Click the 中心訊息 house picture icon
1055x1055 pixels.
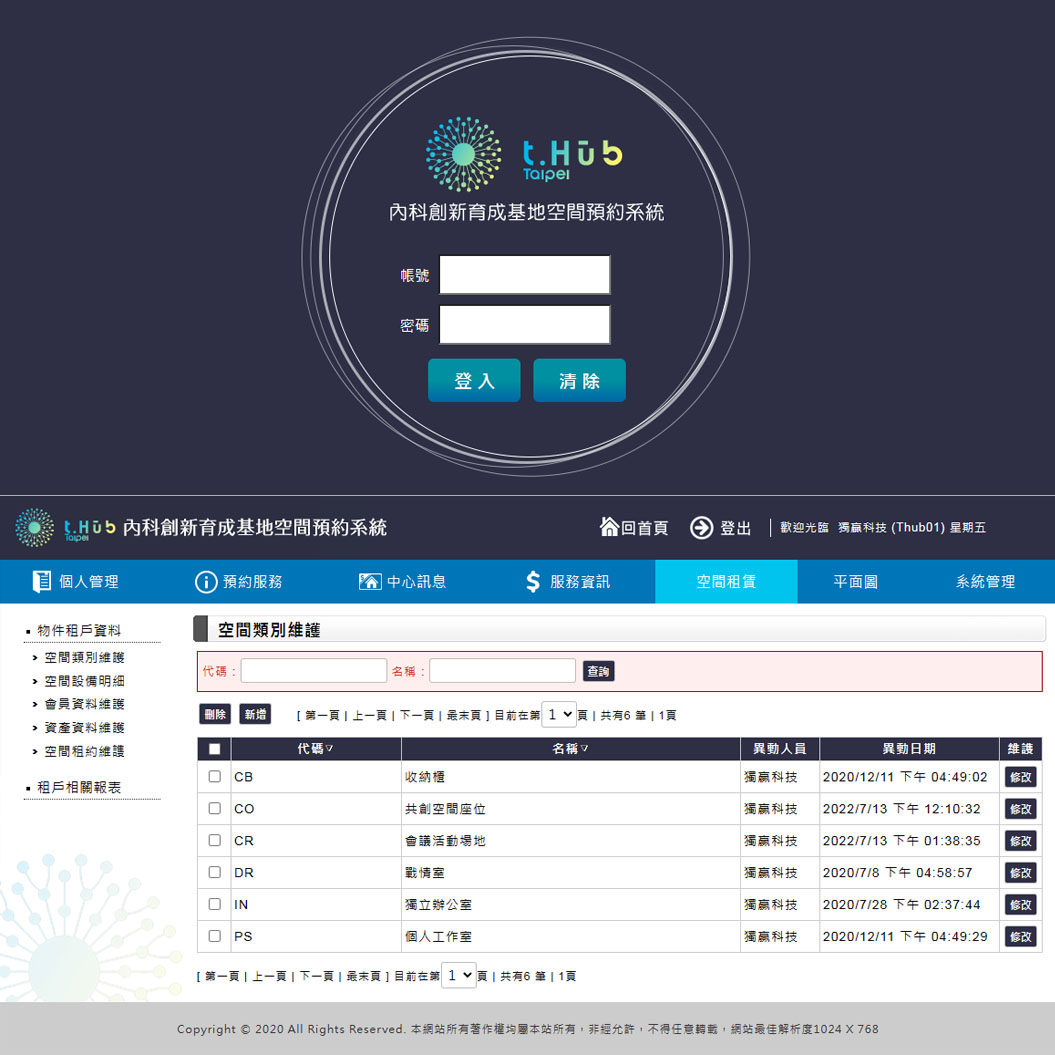370,581
